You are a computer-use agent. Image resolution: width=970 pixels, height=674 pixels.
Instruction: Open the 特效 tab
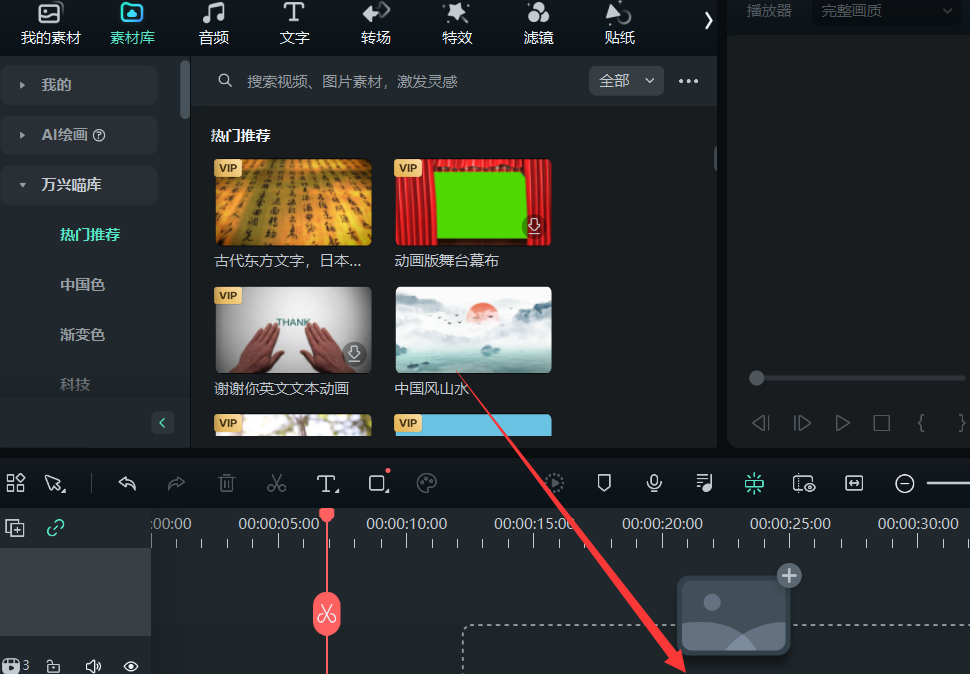pos(457,25)
